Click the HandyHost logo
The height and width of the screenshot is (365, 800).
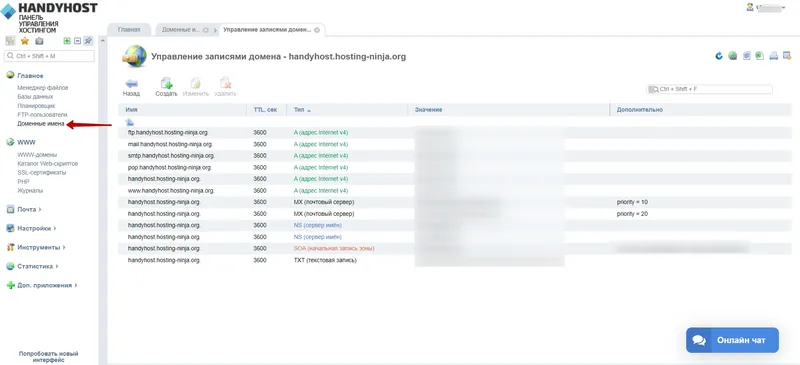(x=49, y=17)
